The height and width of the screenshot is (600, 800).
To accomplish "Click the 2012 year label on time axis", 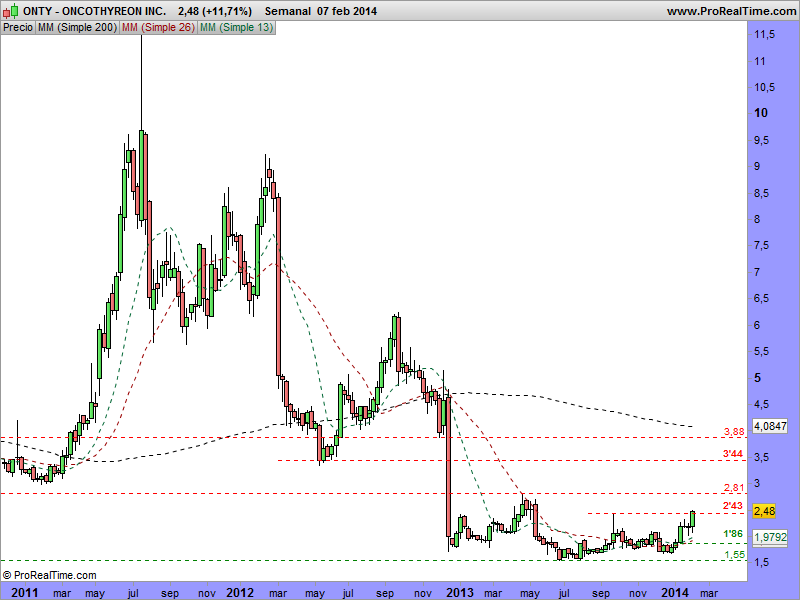I will tap(240, 592).
